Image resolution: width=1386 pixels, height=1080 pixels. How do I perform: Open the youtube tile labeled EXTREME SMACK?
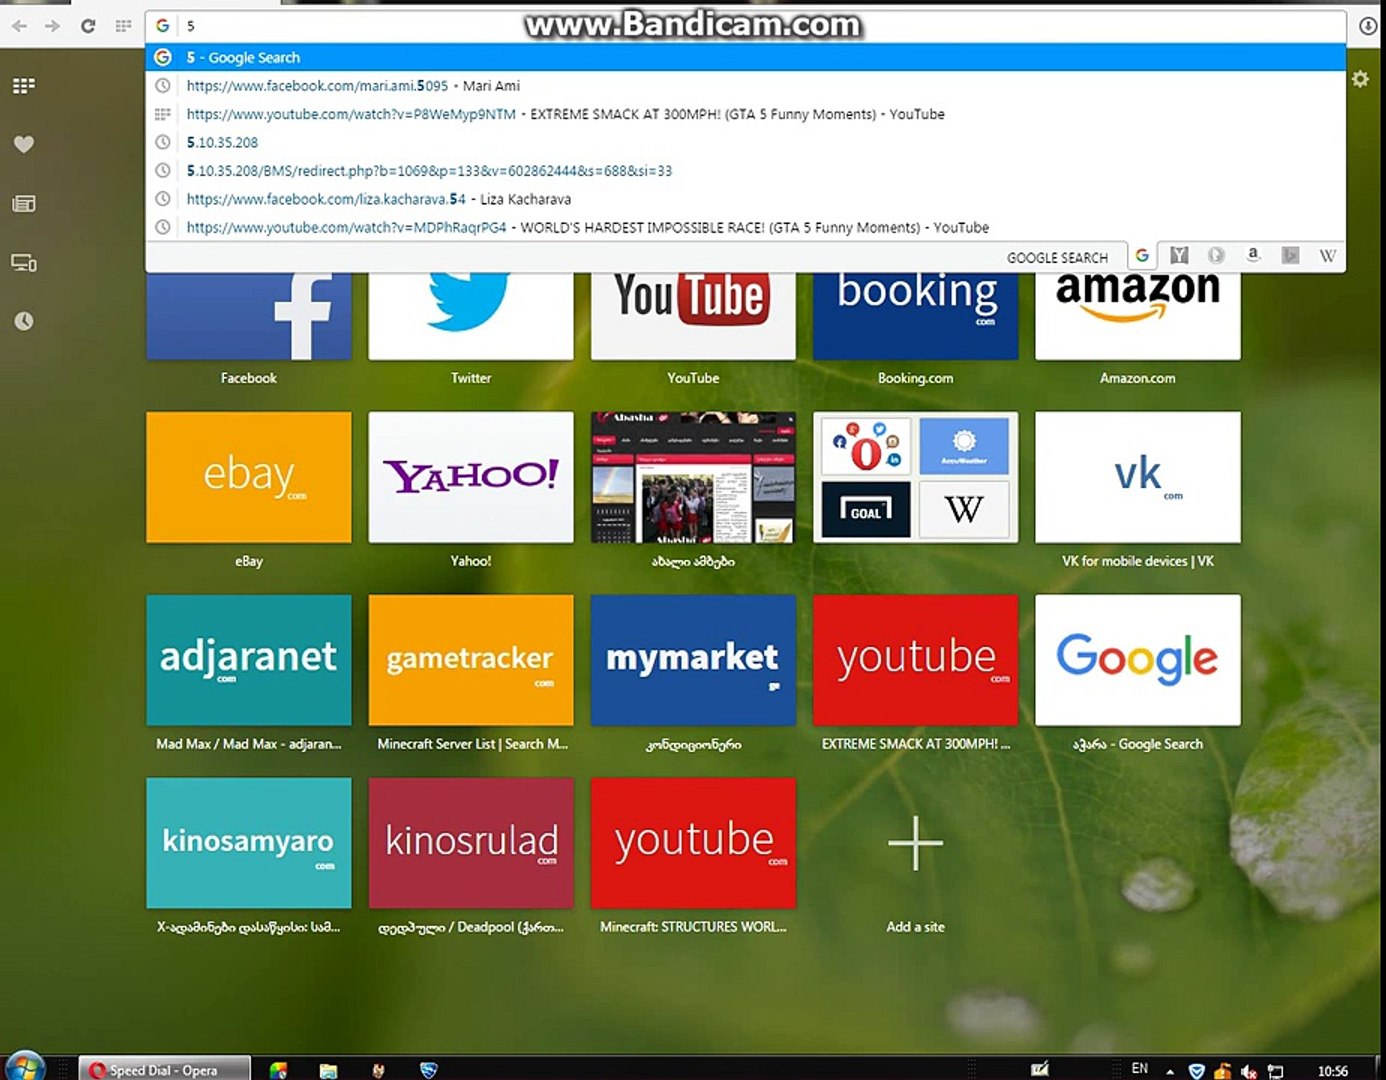[915, 660]
